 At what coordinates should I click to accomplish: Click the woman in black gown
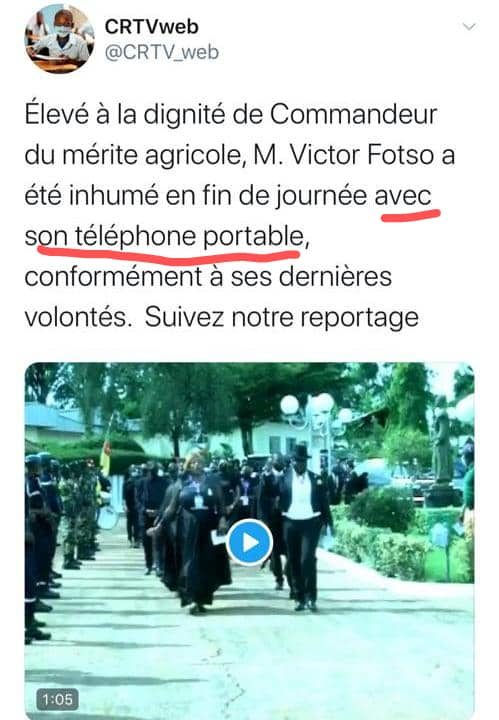[200, 533]
